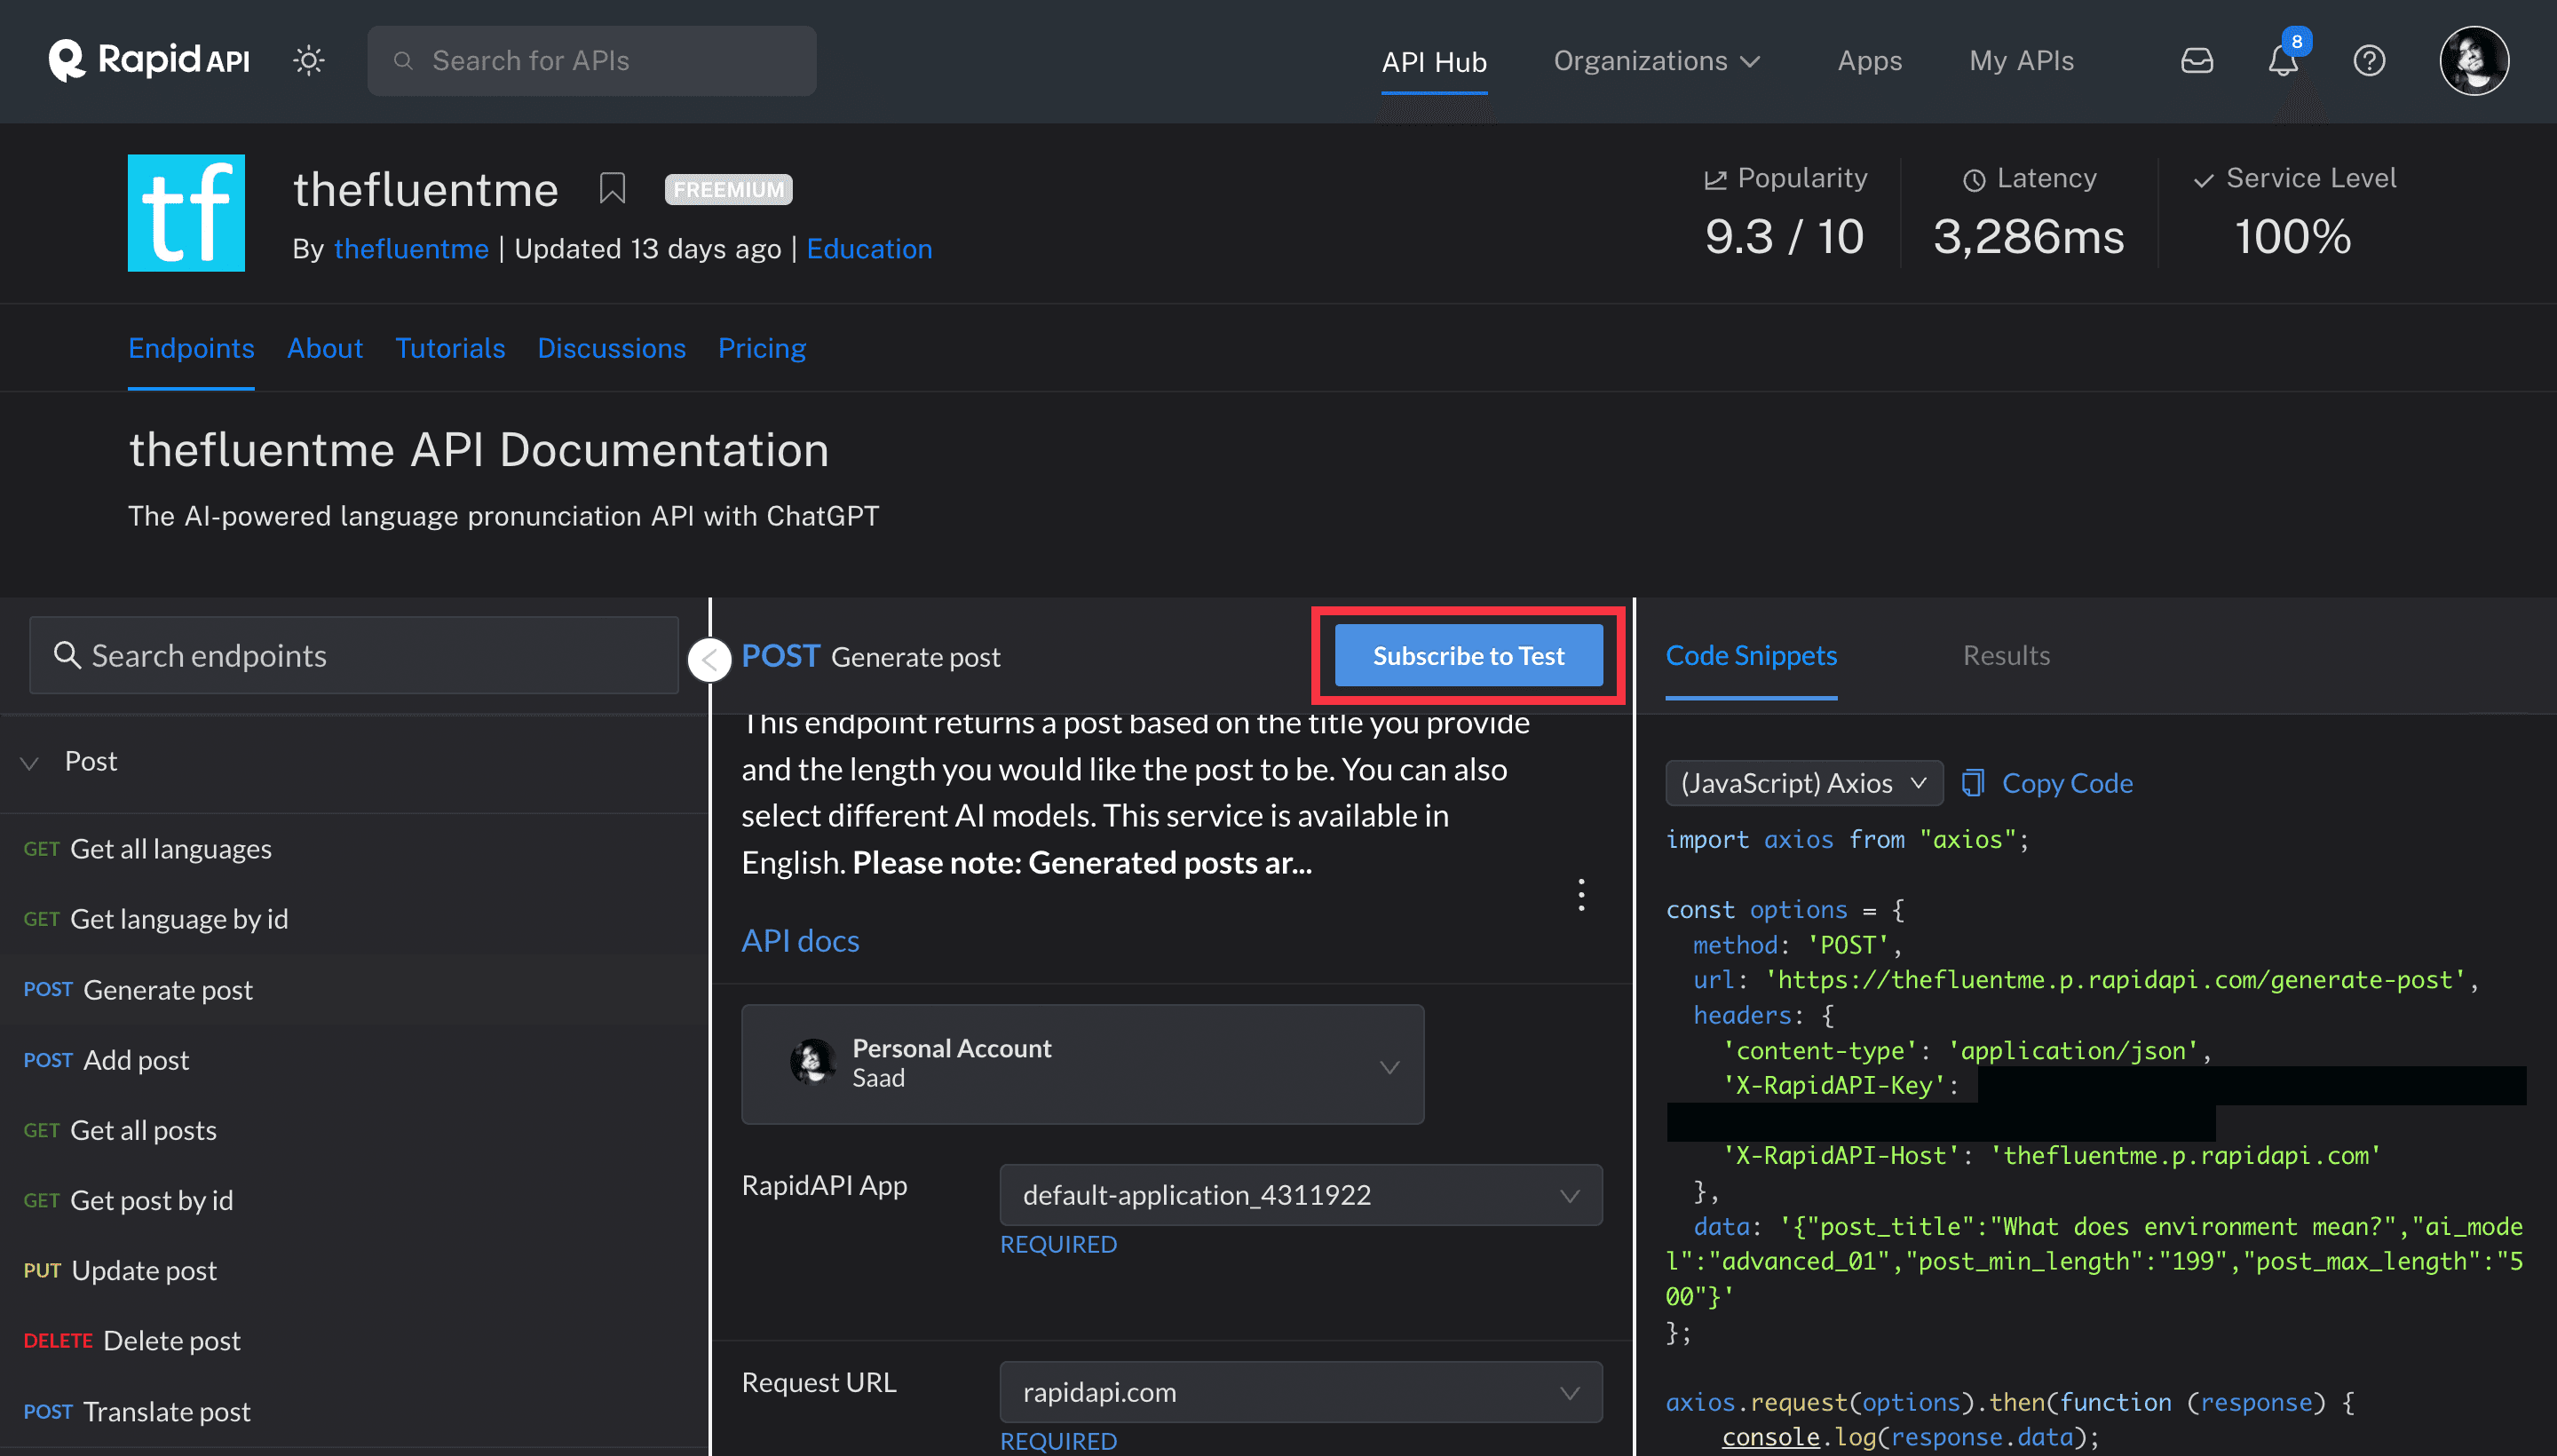Image resolution: width=2557 pixels, height=1456 pixels.
Task: Open the Request URL dropdown
Action: click(x=1301, y=1392)
